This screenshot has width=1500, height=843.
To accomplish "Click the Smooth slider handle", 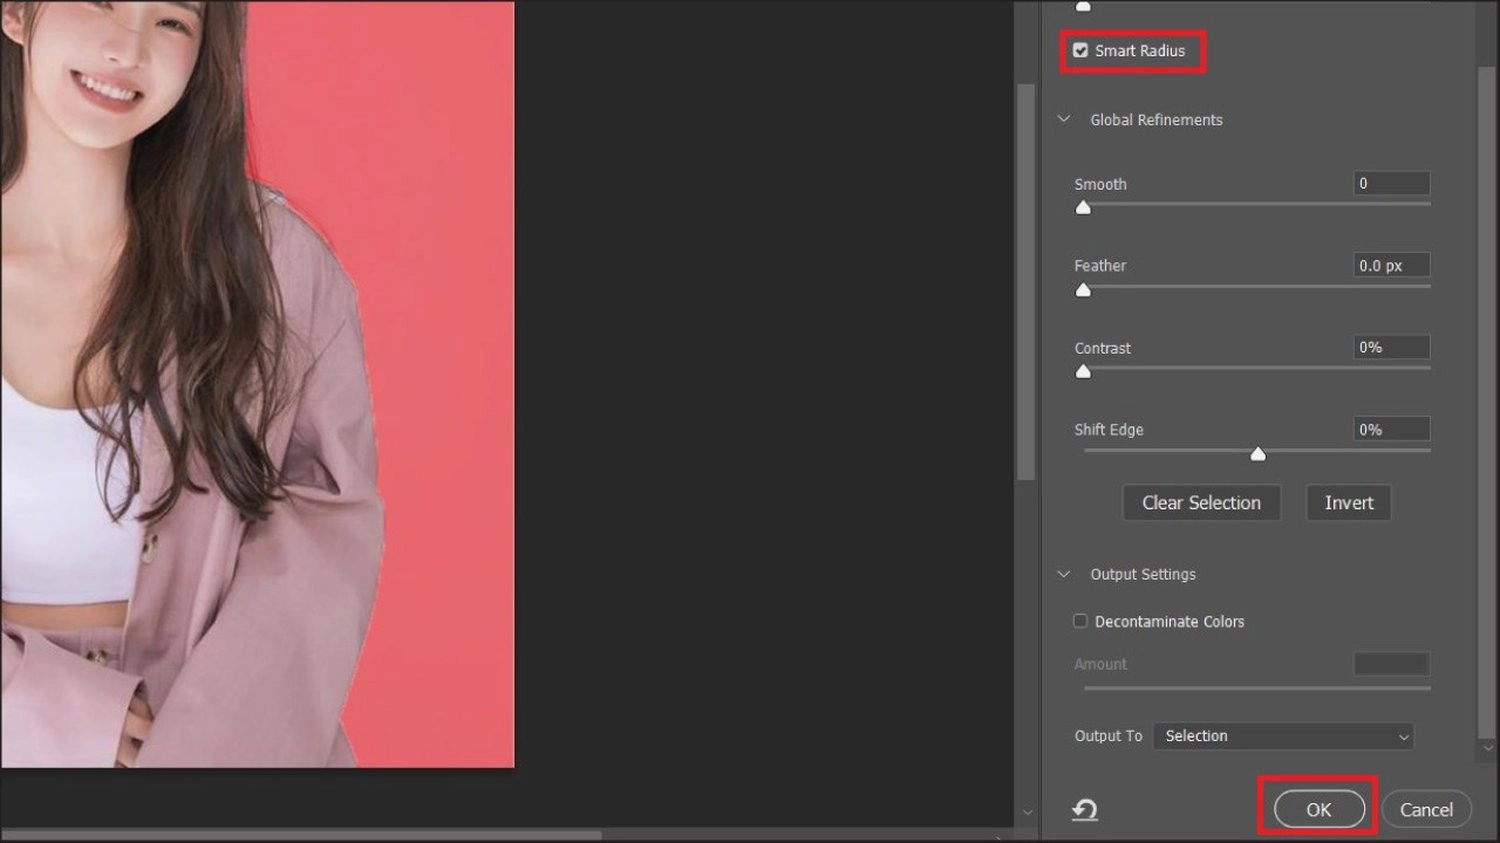I will pos(1083,207).
